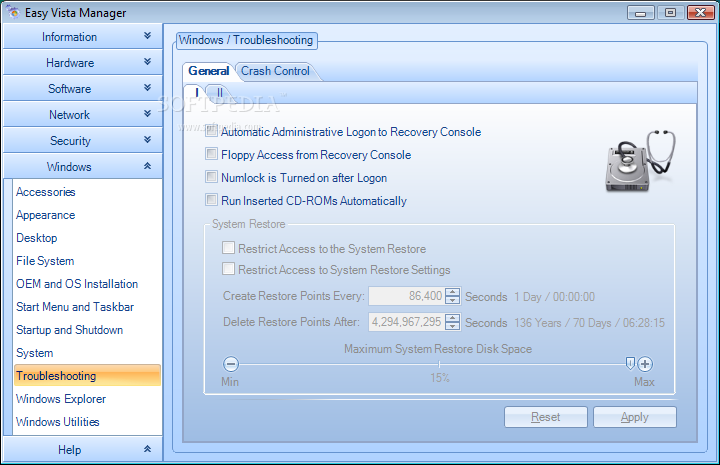This screenshot has width=720, height=465.
Task: Open Start Menu and Taskbar settings
Action: tap(75, 307)
